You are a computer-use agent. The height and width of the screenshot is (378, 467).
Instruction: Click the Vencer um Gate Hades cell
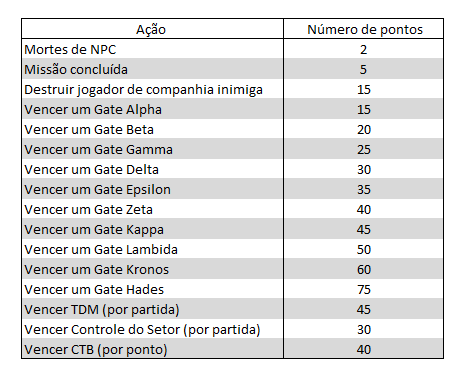click(x=152, y=289)
